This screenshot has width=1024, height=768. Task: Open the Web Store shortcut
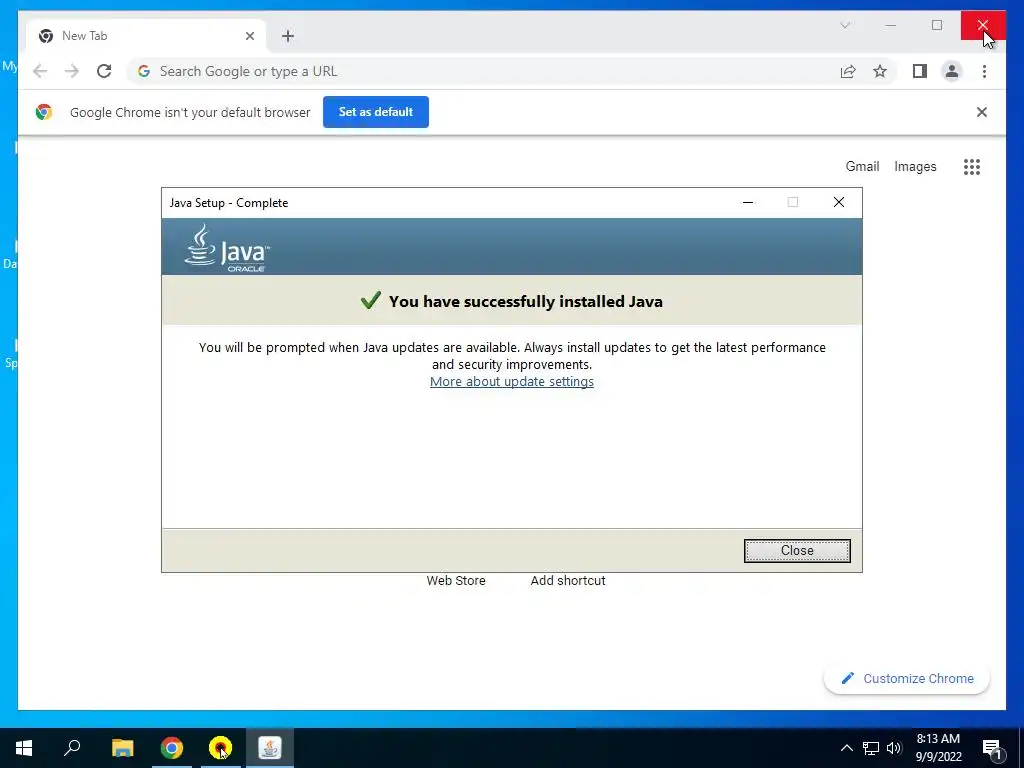tap(456, 581)
